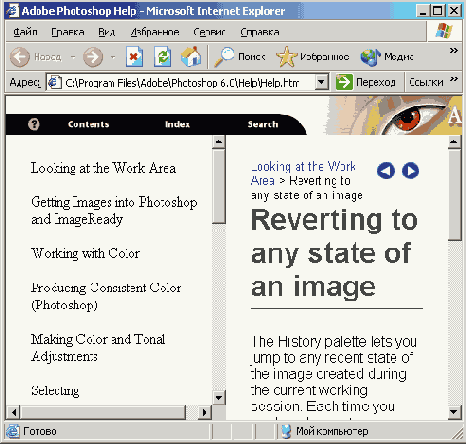
Task: Click the help question mark icon
Action: click(34, 124)
